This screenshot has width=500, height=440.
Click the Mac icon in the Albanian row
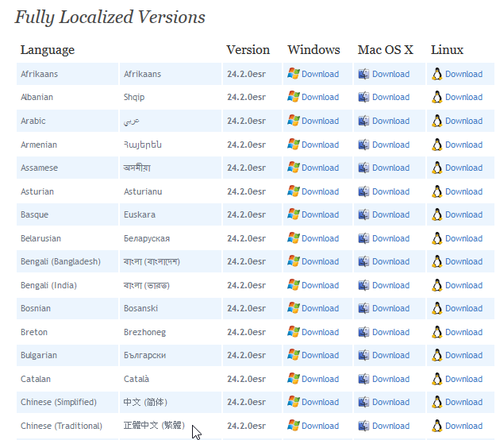pos(364,97)
